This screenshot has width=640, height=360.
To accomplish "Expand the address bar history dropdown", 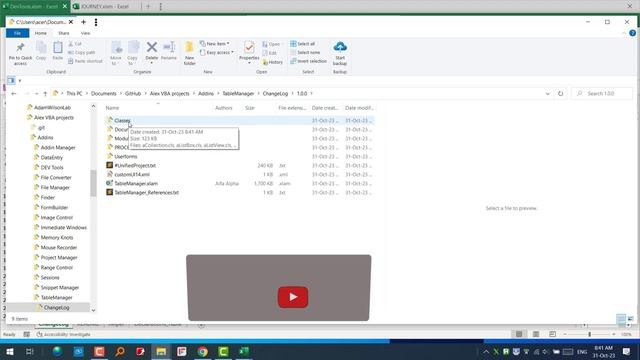I will coord(547,93).
